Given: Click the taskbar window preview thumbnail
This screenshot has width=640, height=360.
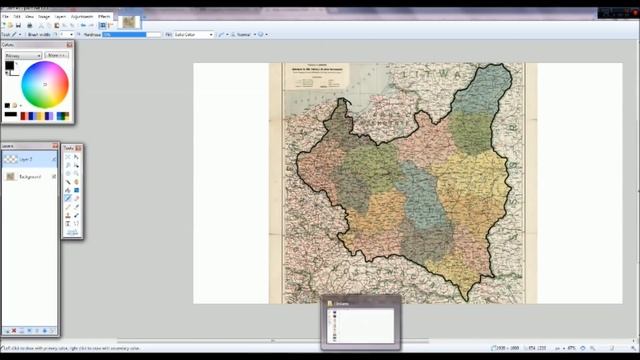Looking at the screenshot, I should pyautogui.click(x=360, y=322).
